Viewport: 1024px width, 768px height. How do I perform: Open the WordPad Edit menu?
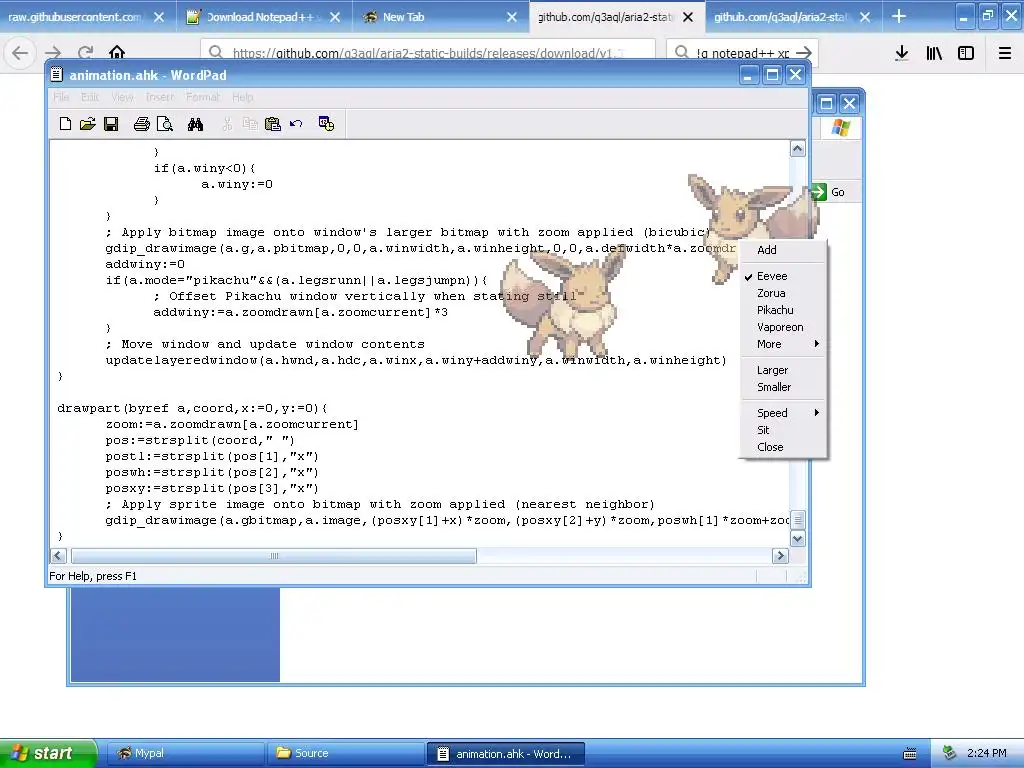point(90,97)
